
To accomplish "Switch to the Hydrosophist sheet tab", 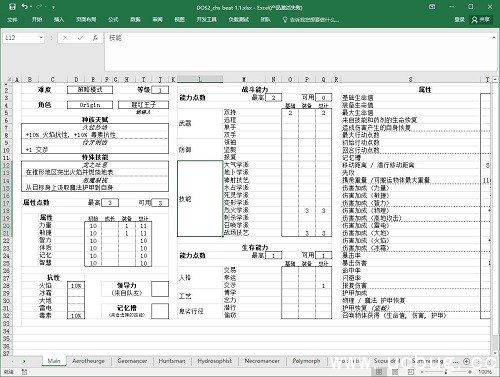I will coord(214,361).
